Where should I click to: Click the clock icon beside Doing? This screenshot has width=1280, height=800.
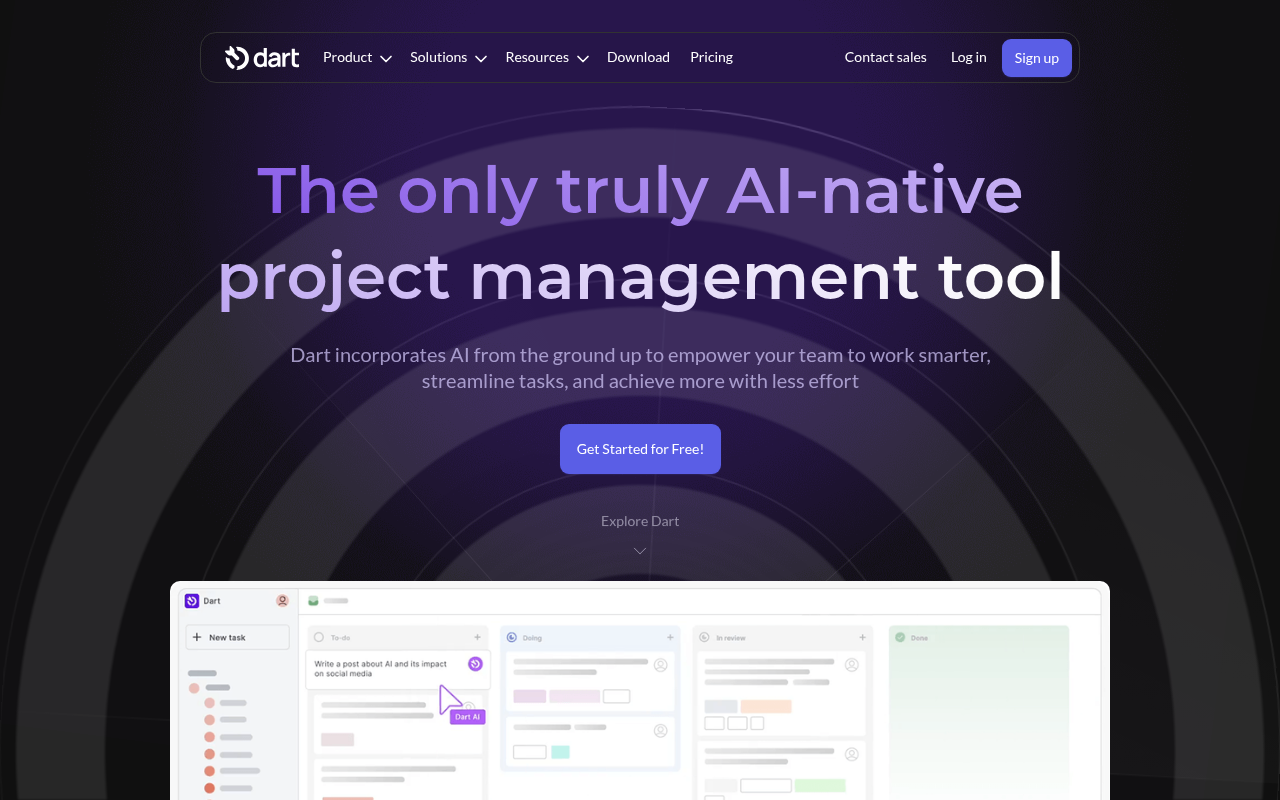[x=510, y=637]
